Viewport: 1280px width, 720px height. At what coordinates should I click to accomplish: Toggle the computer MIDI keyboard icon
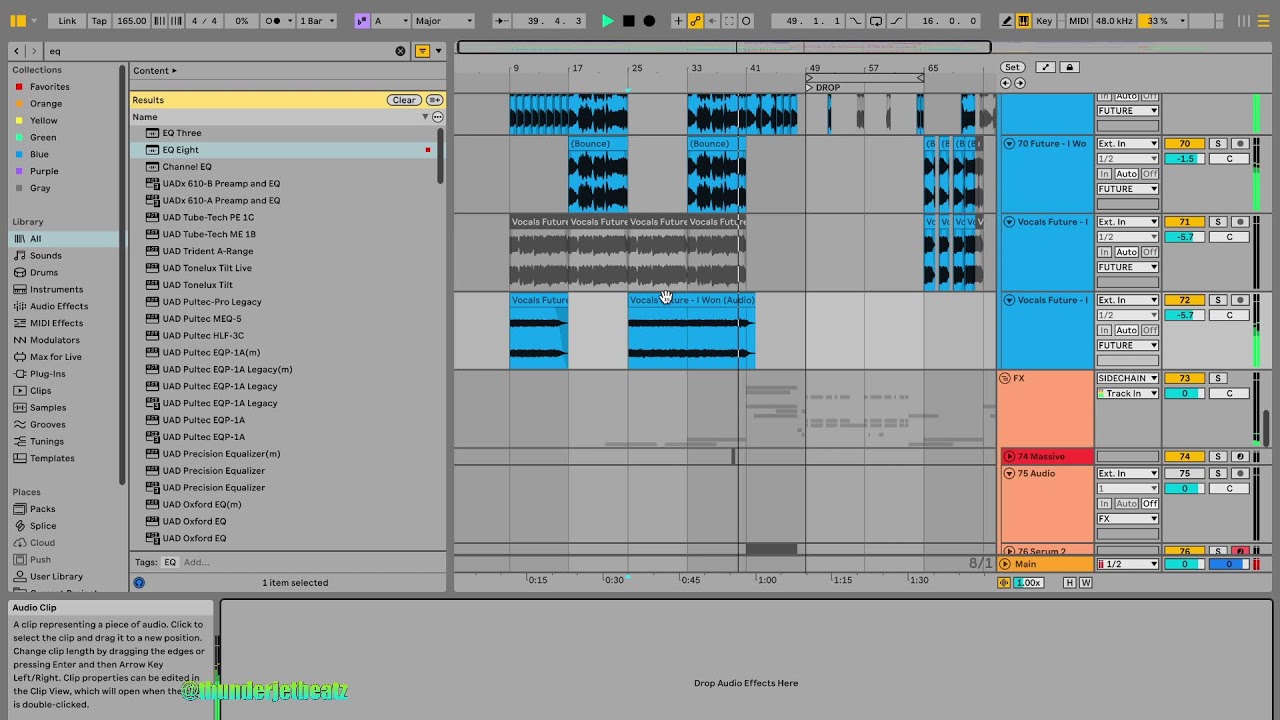pyautogui.click(x=1024, y=20)
